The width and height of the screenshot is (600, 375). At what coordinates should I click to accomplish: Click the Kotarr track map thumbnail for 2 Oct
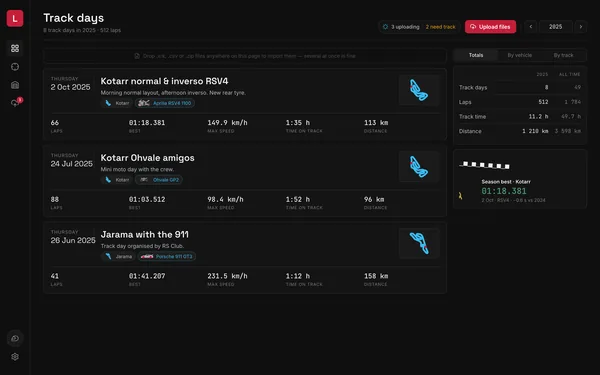pos(419,90)
